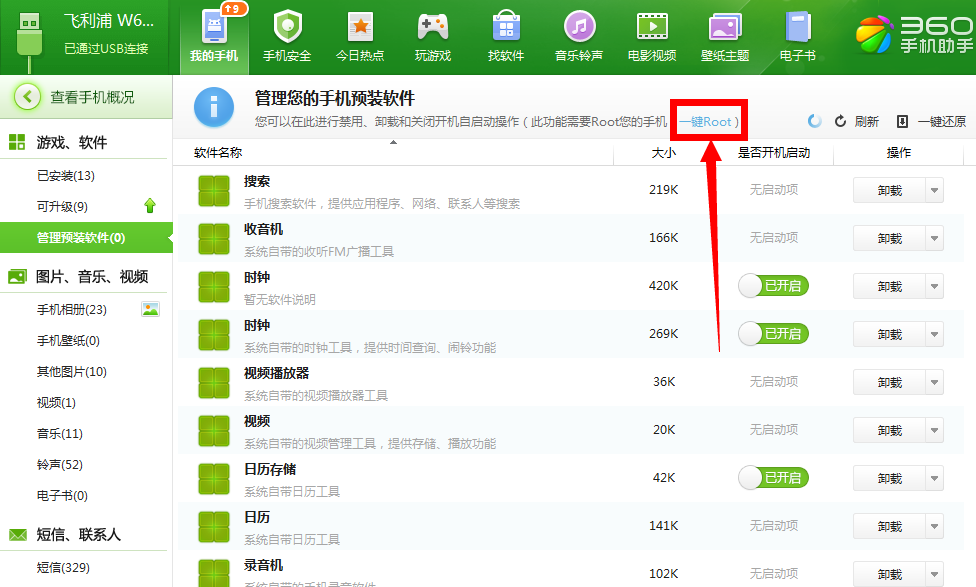Open the 电子书 ebook section
Viewport: 976px width, 587px height.
tap(798, 30)
